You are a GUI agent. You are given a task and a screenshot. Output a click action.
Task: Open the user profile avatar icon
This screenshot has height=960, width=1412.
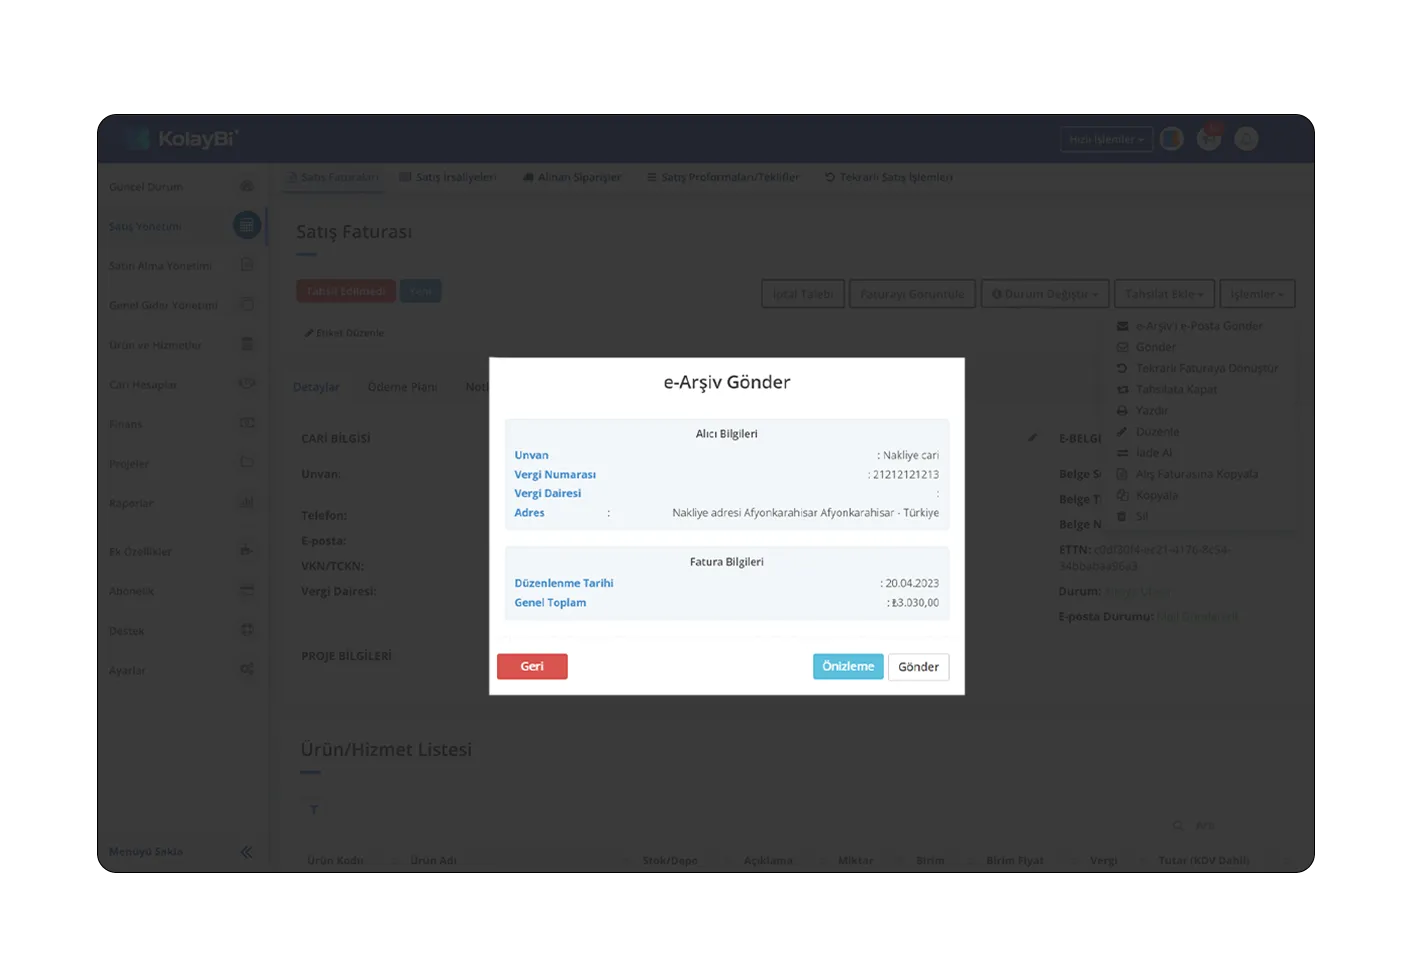click(x=1246, y=139)
